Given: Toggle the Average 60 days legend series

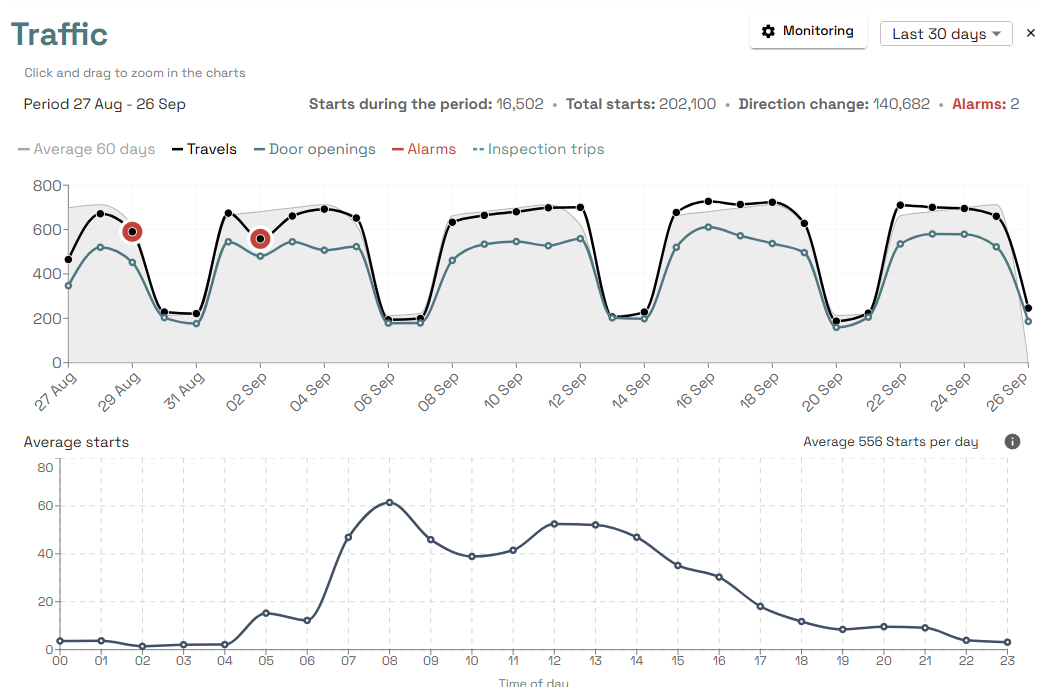Looking at the screenshot, I should [87, 149].
